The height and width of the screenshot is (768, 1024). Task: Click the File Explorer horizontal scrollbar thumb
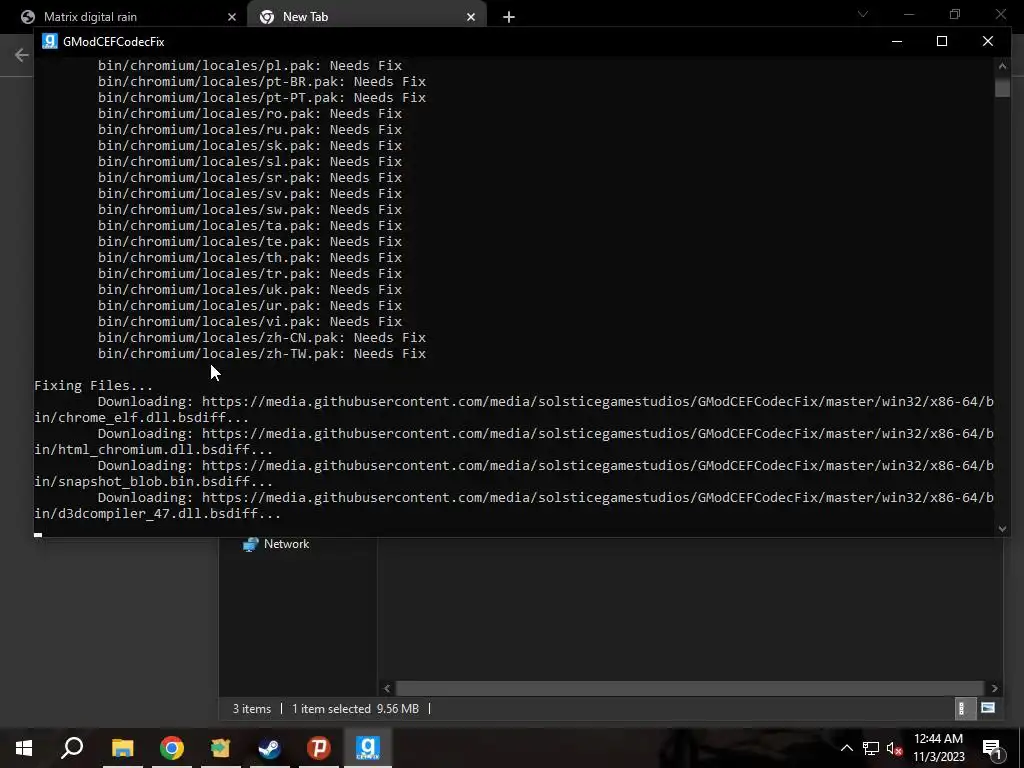690,688
